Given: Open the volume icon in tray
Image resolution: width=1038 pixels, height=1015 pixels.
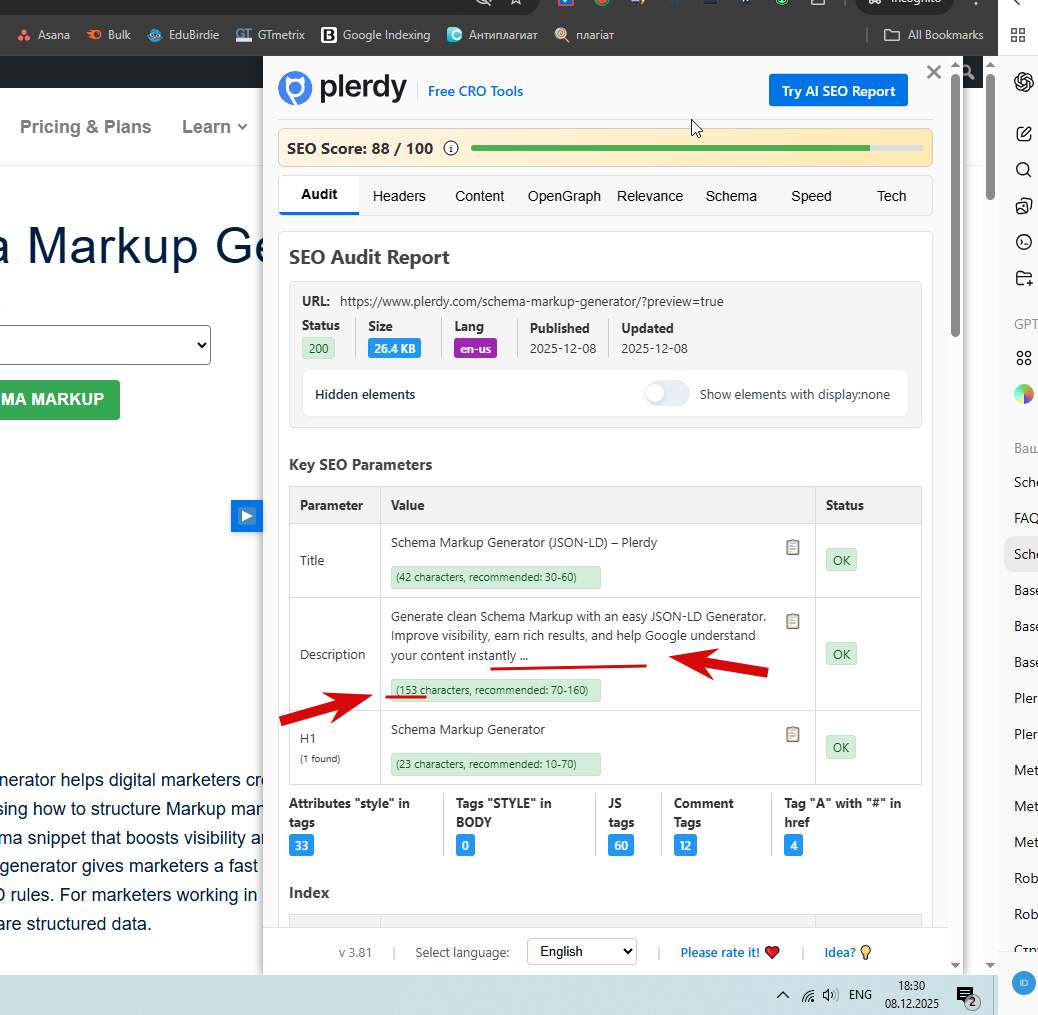Looking at the screenshot, I should pos(829,994).
